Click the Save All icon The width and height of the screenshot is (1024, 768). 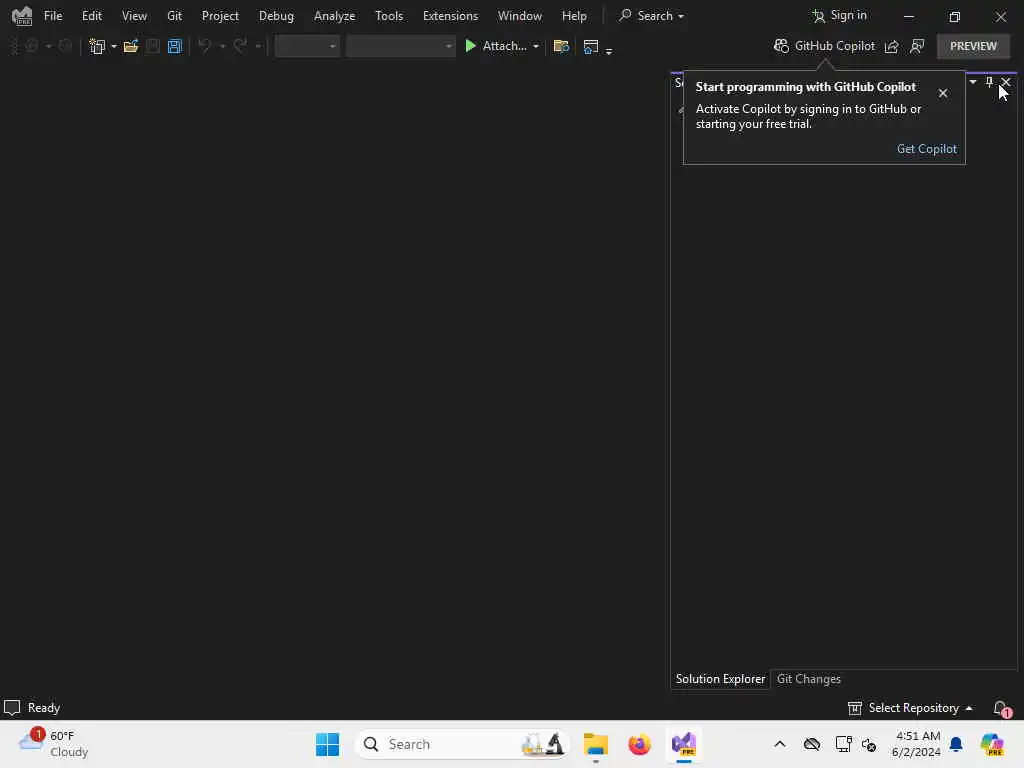(x=174, y=46)
